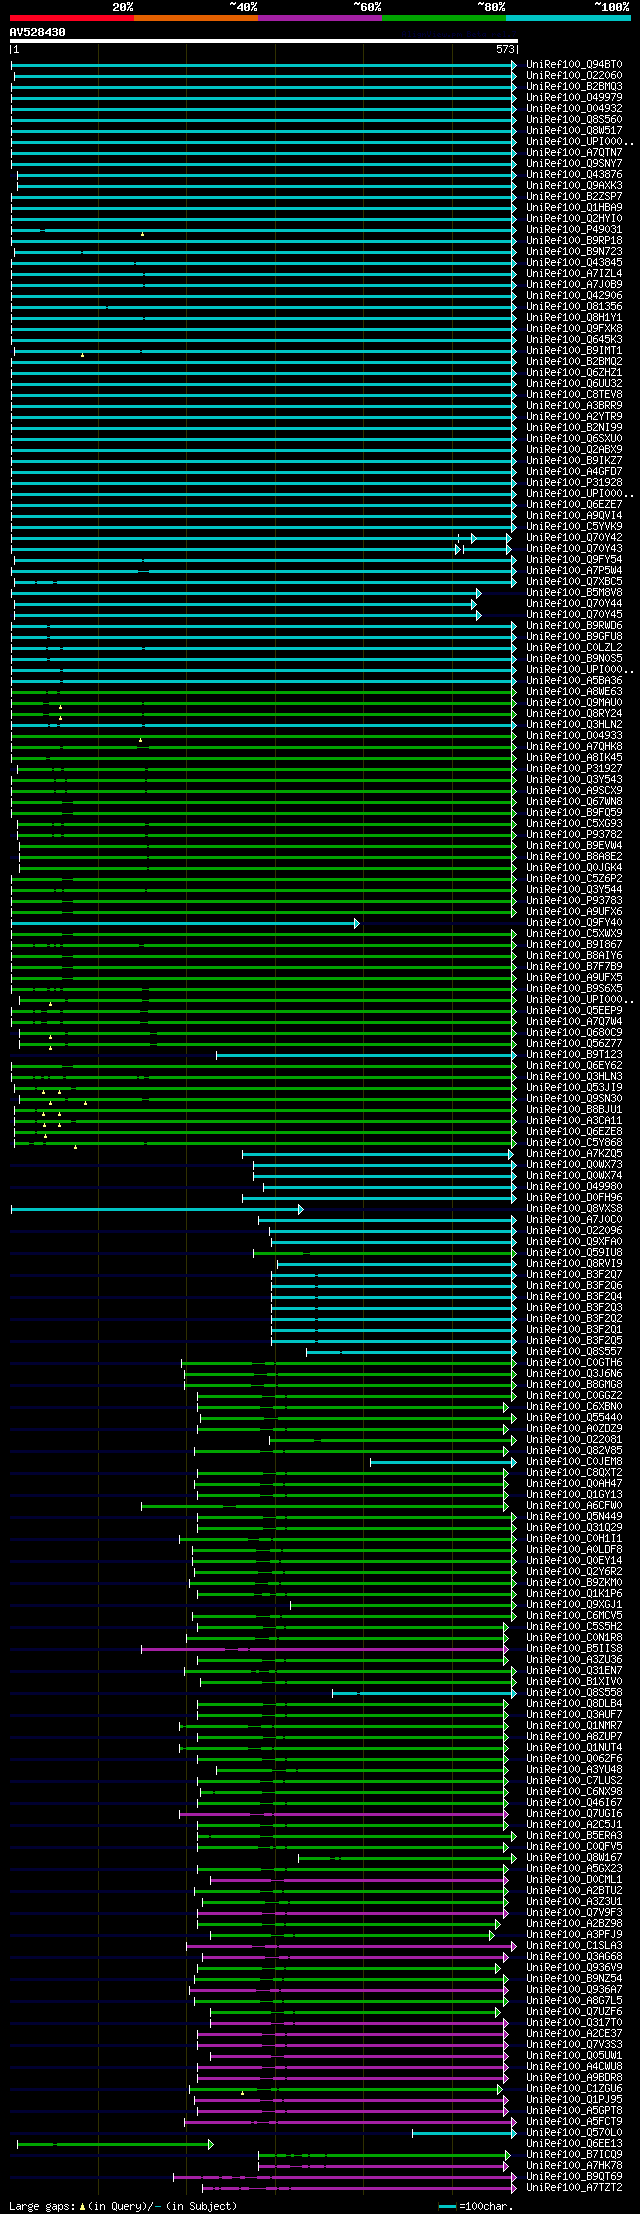This screenshot has height=2214, width=640.
Task: Open the UniRef100_Q8S560 entry
Action: pos(574,119)
